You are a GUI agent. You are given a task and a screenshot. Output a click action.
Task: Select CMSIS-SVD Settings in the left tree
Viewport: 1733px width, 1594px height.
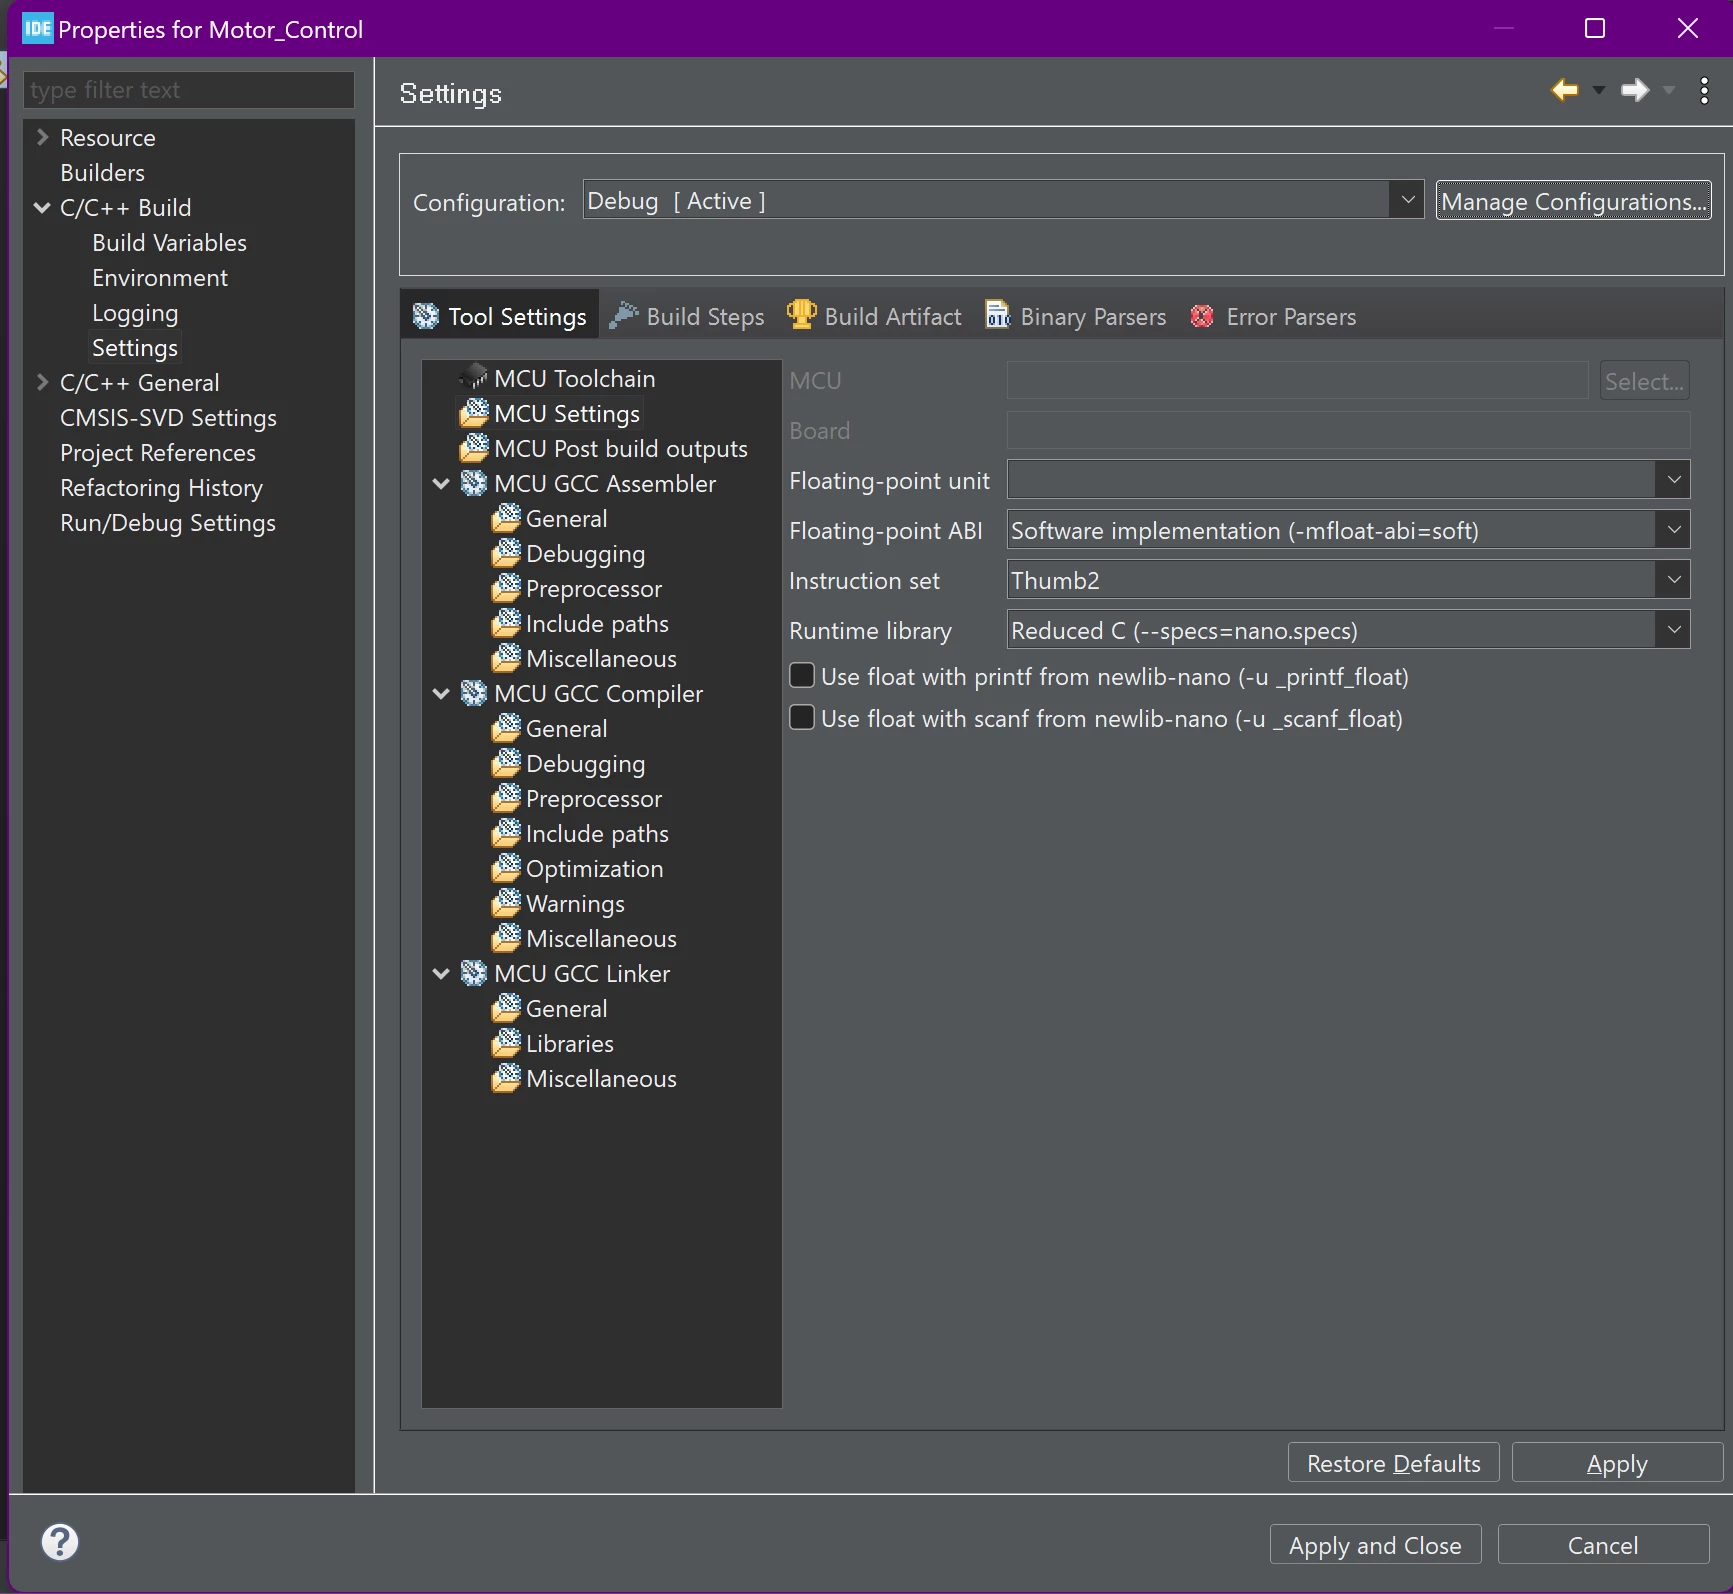(168, 417)
